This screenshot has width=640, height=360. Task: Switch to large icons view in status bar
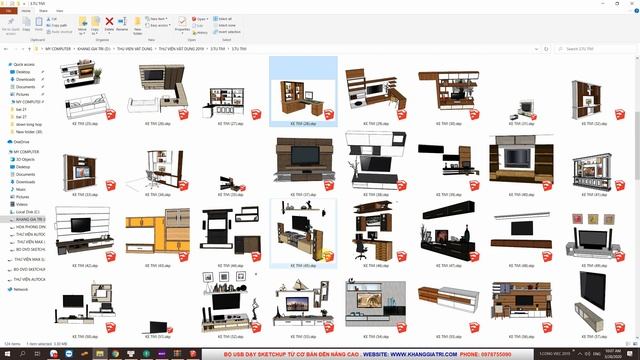(x=634, y=344)
